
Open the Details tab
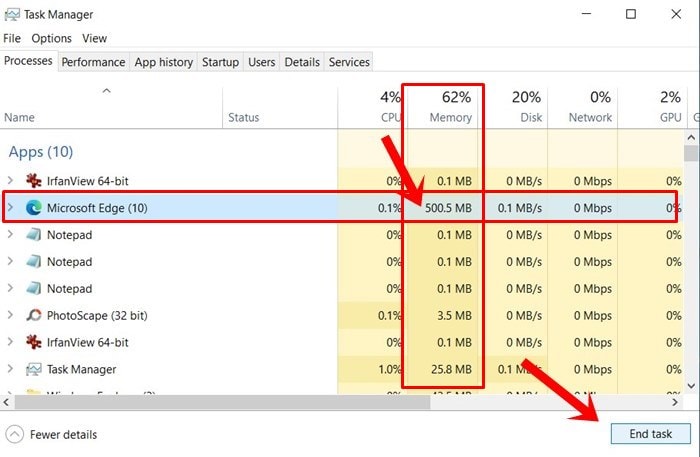click(302, 62)
